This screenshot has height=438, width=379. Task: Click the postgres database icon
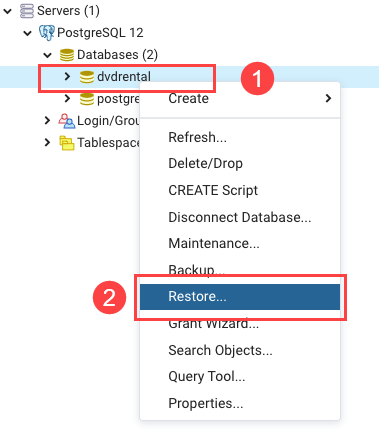click(x=87, y=99)
